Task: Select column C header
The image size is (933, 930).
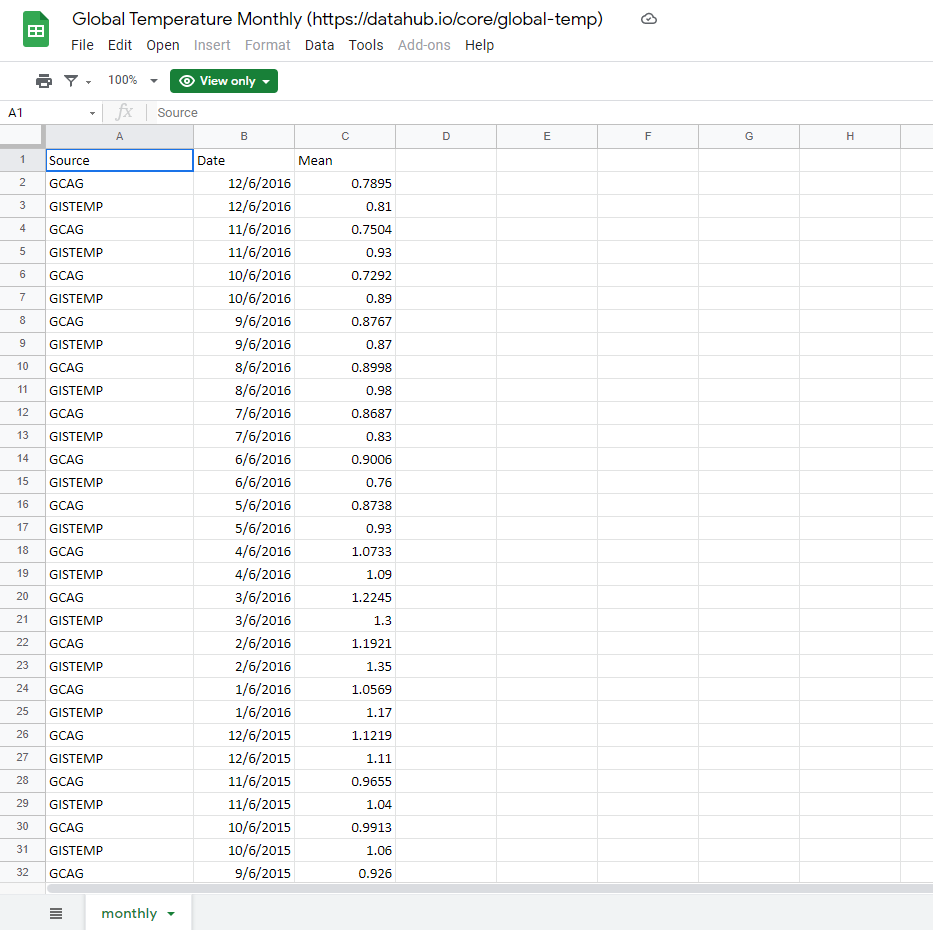Action: tap(345, 136)
